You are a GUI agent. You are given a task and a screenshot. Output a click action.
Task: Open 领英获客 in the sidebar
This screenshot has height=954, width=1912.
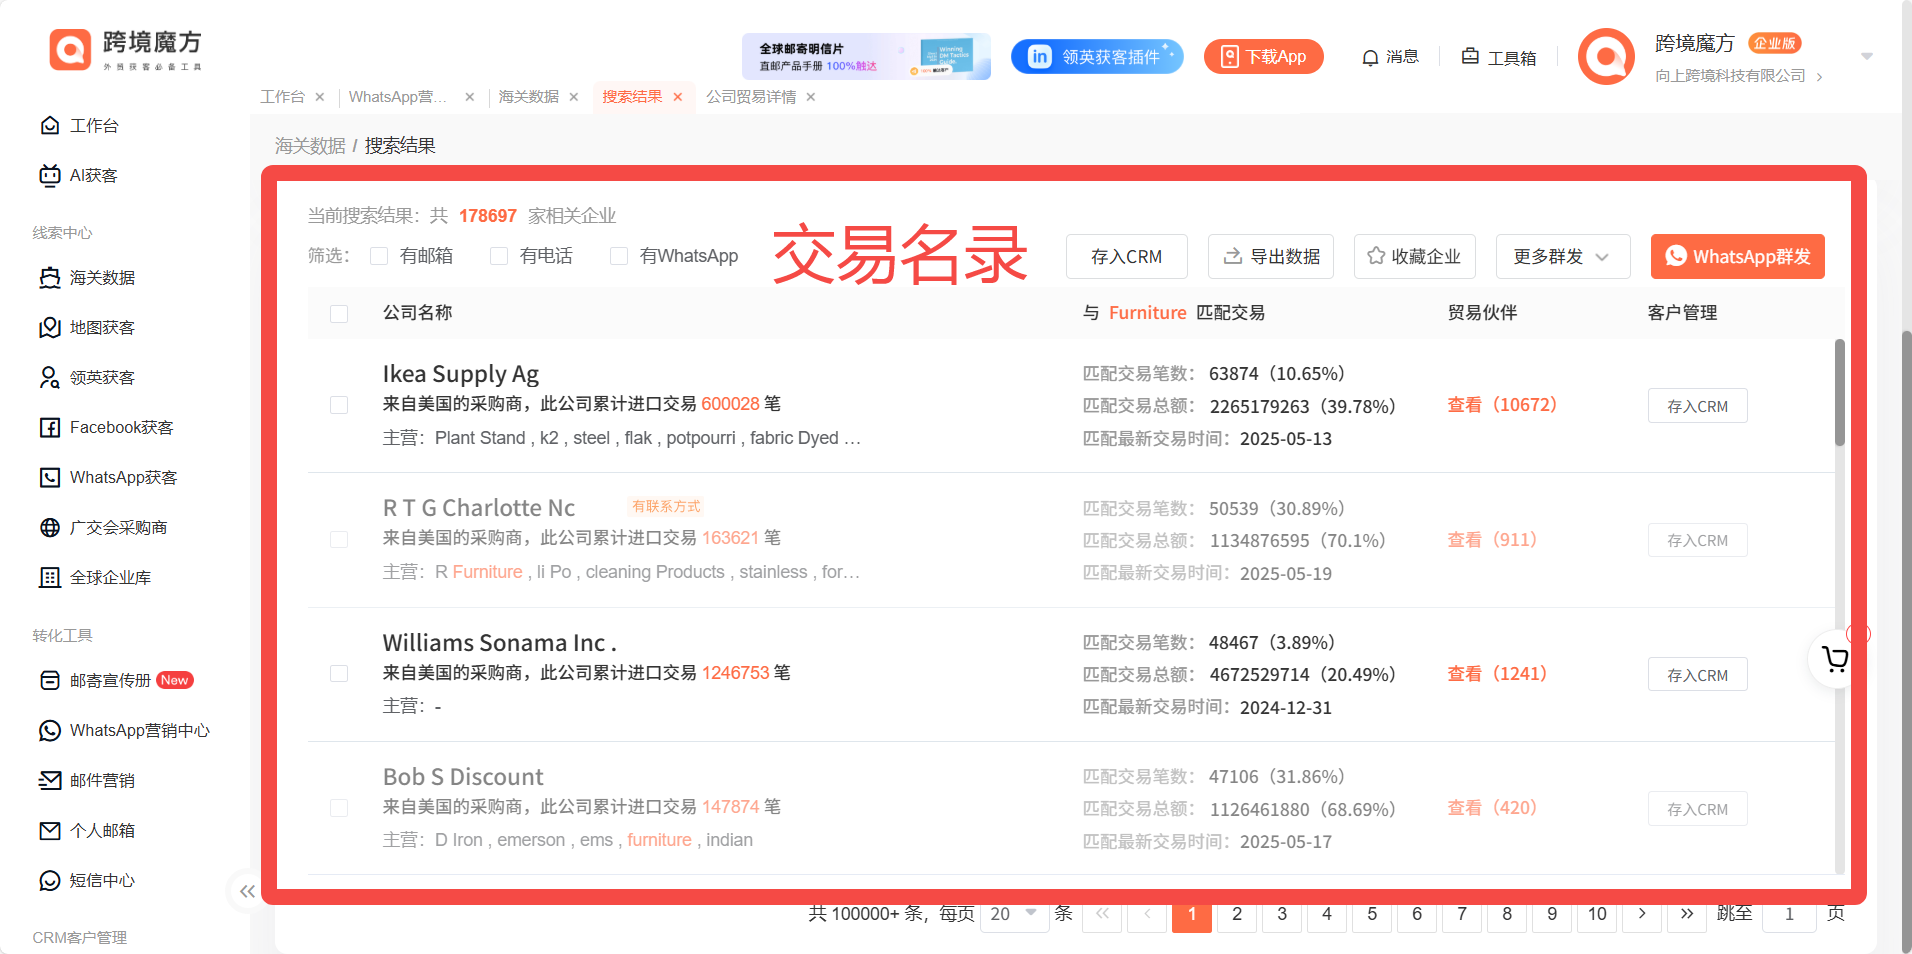click(x=88, y=378)
